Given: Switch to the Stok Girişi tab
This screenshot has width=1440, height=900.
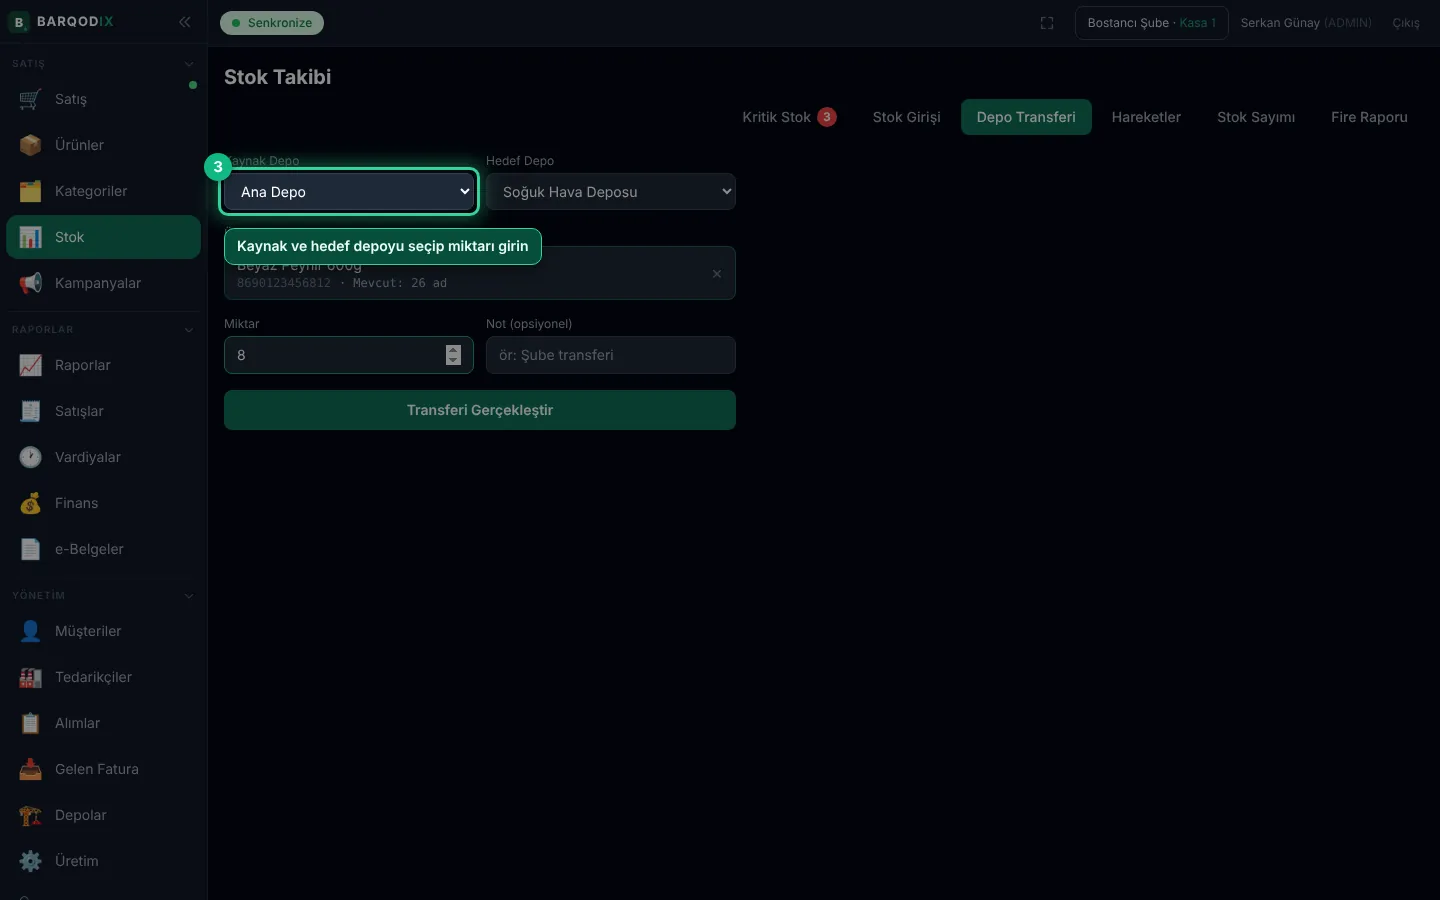Looking at the screenshot, I should [907, 117].
